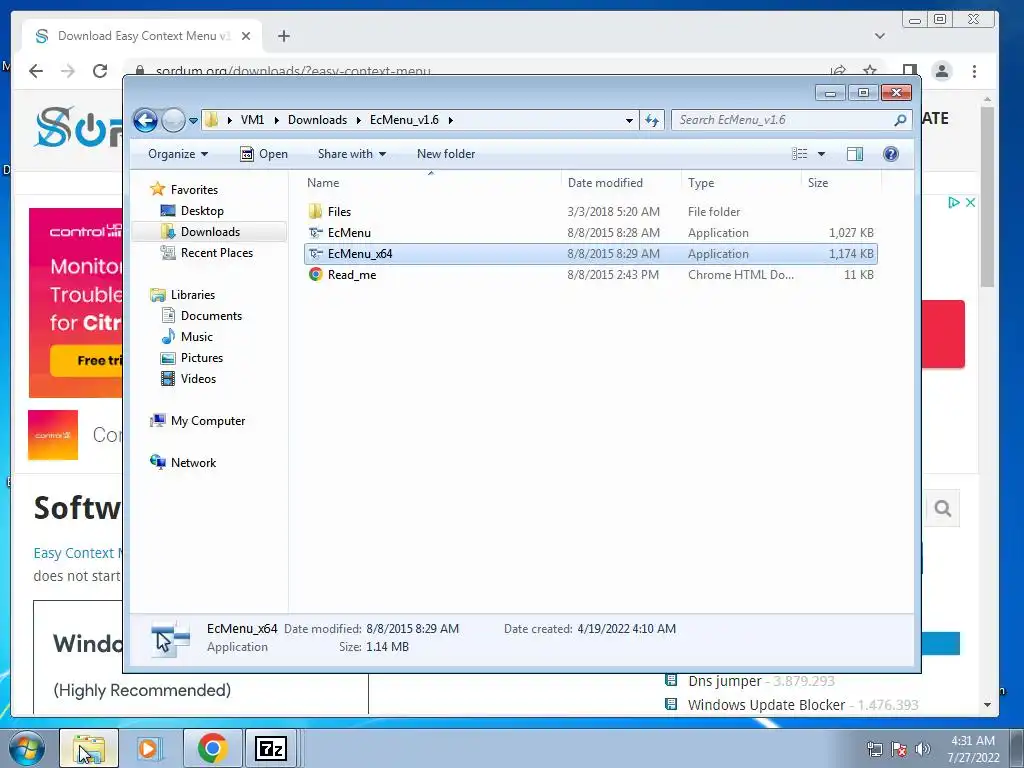
Task: Click the blue Help icon
Action: tap(891, 154)
